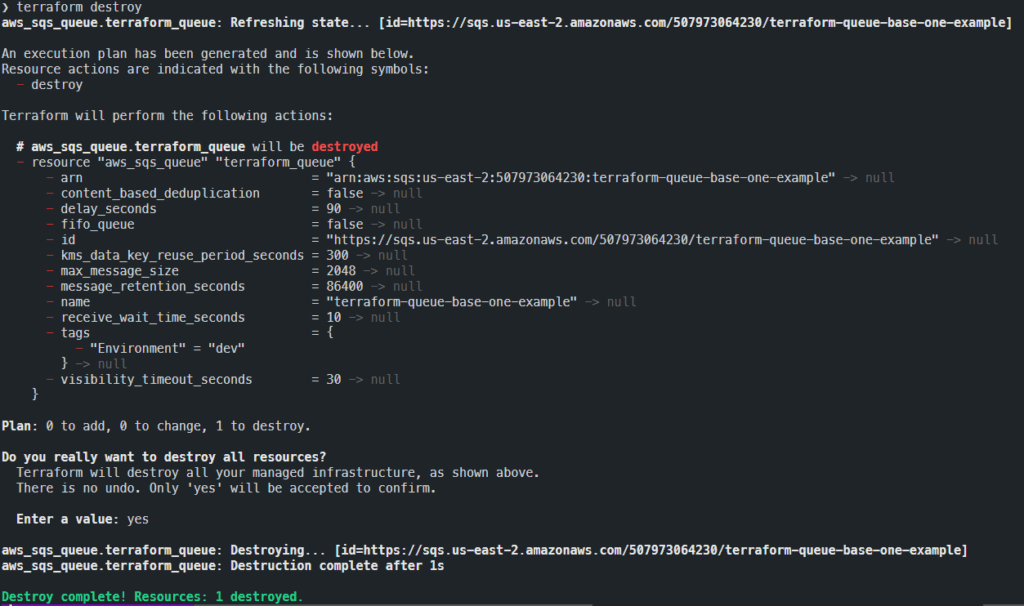Screen dimensions: 1024x606
Task: Click the 'max_message_size' attribute
Action: pos(120,271)
